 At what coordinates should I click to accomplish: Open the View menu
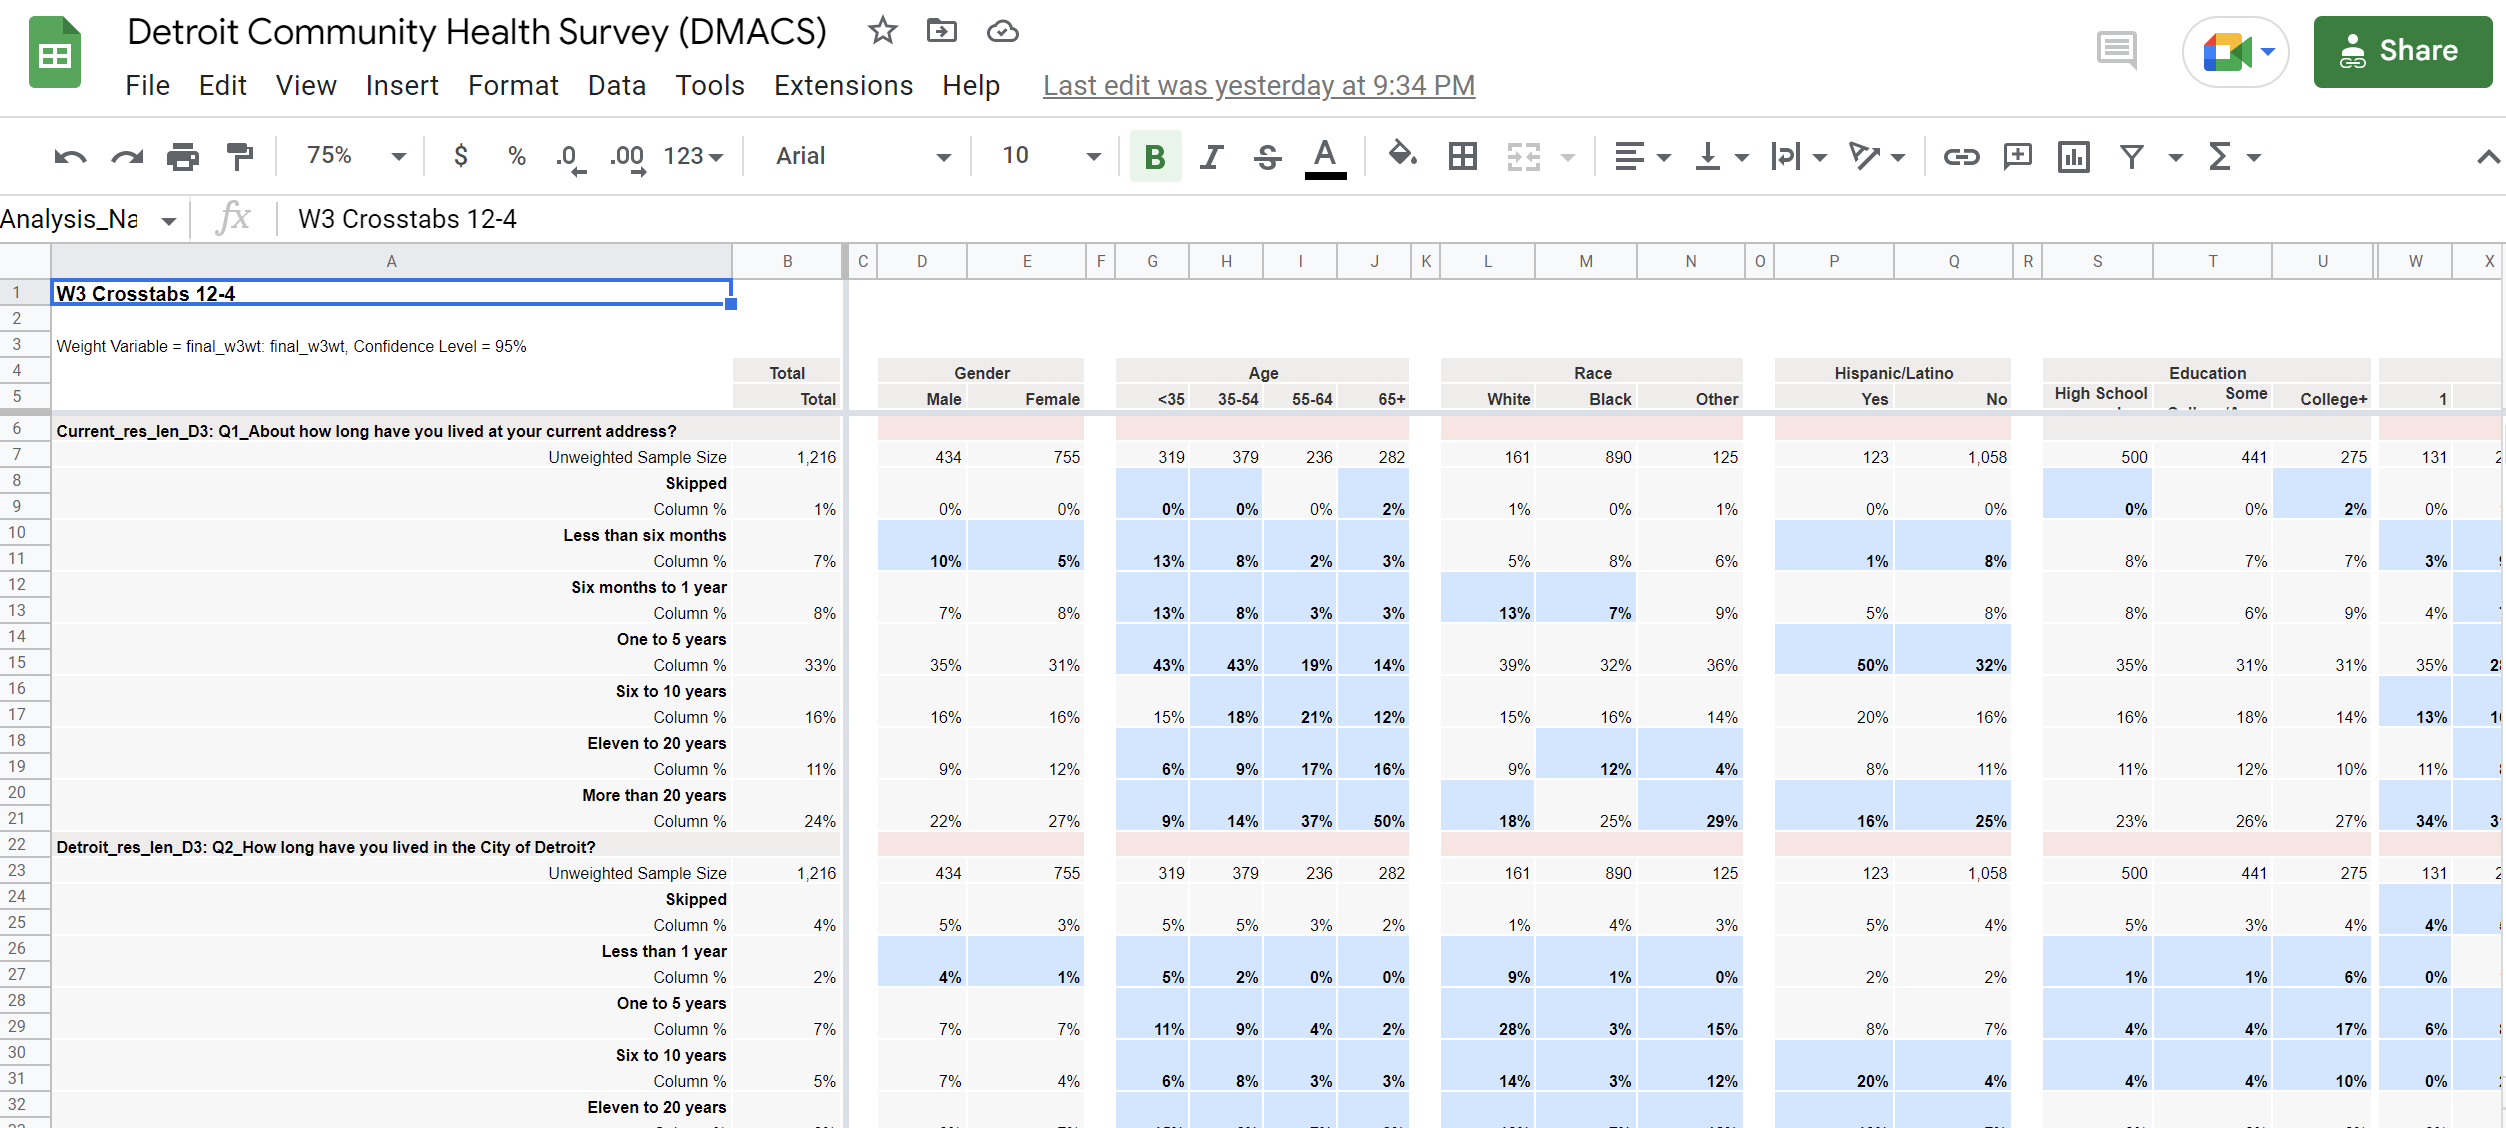(x=306, y=86)
